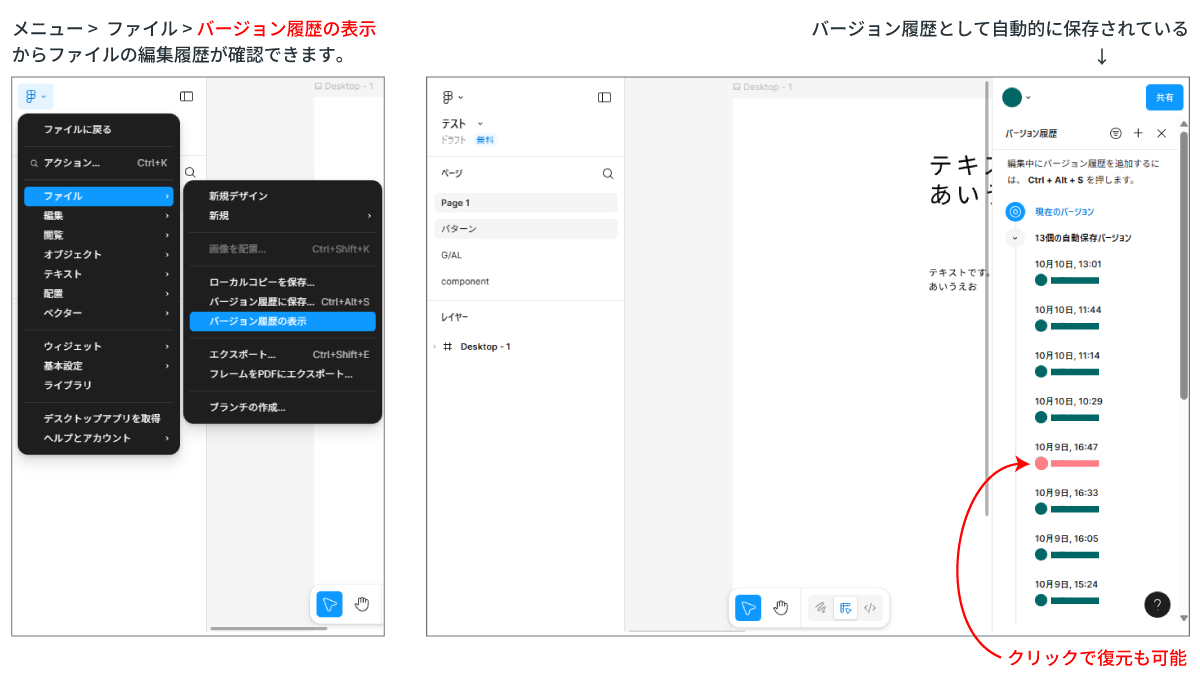Switch to Draw mode squiggle icon
Image resolution: width=1200 pixels, height=675 pixels.
tap(820, 607)
